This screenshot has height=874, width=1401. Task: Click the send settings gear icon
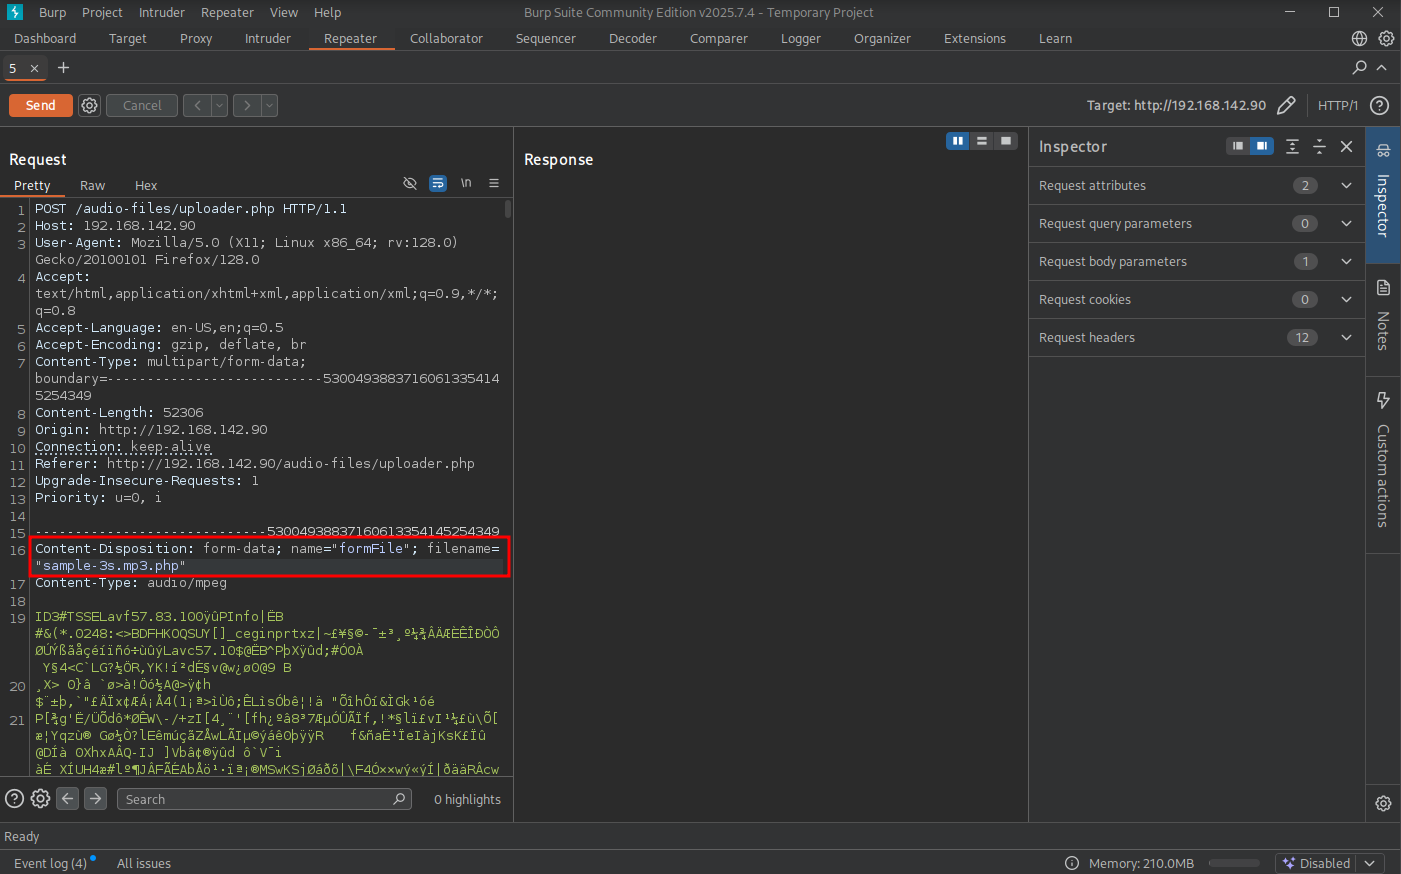[x=89, y=105]
